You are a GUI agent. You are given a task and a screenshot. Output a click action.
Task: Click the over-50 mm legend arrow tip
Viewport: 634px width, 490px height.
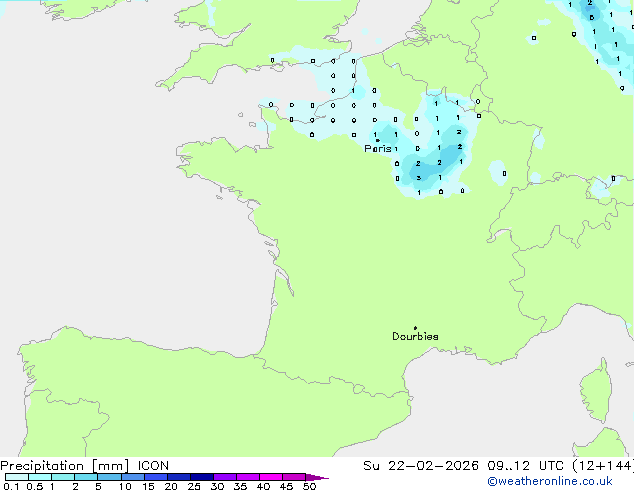[x=317, y=477]
